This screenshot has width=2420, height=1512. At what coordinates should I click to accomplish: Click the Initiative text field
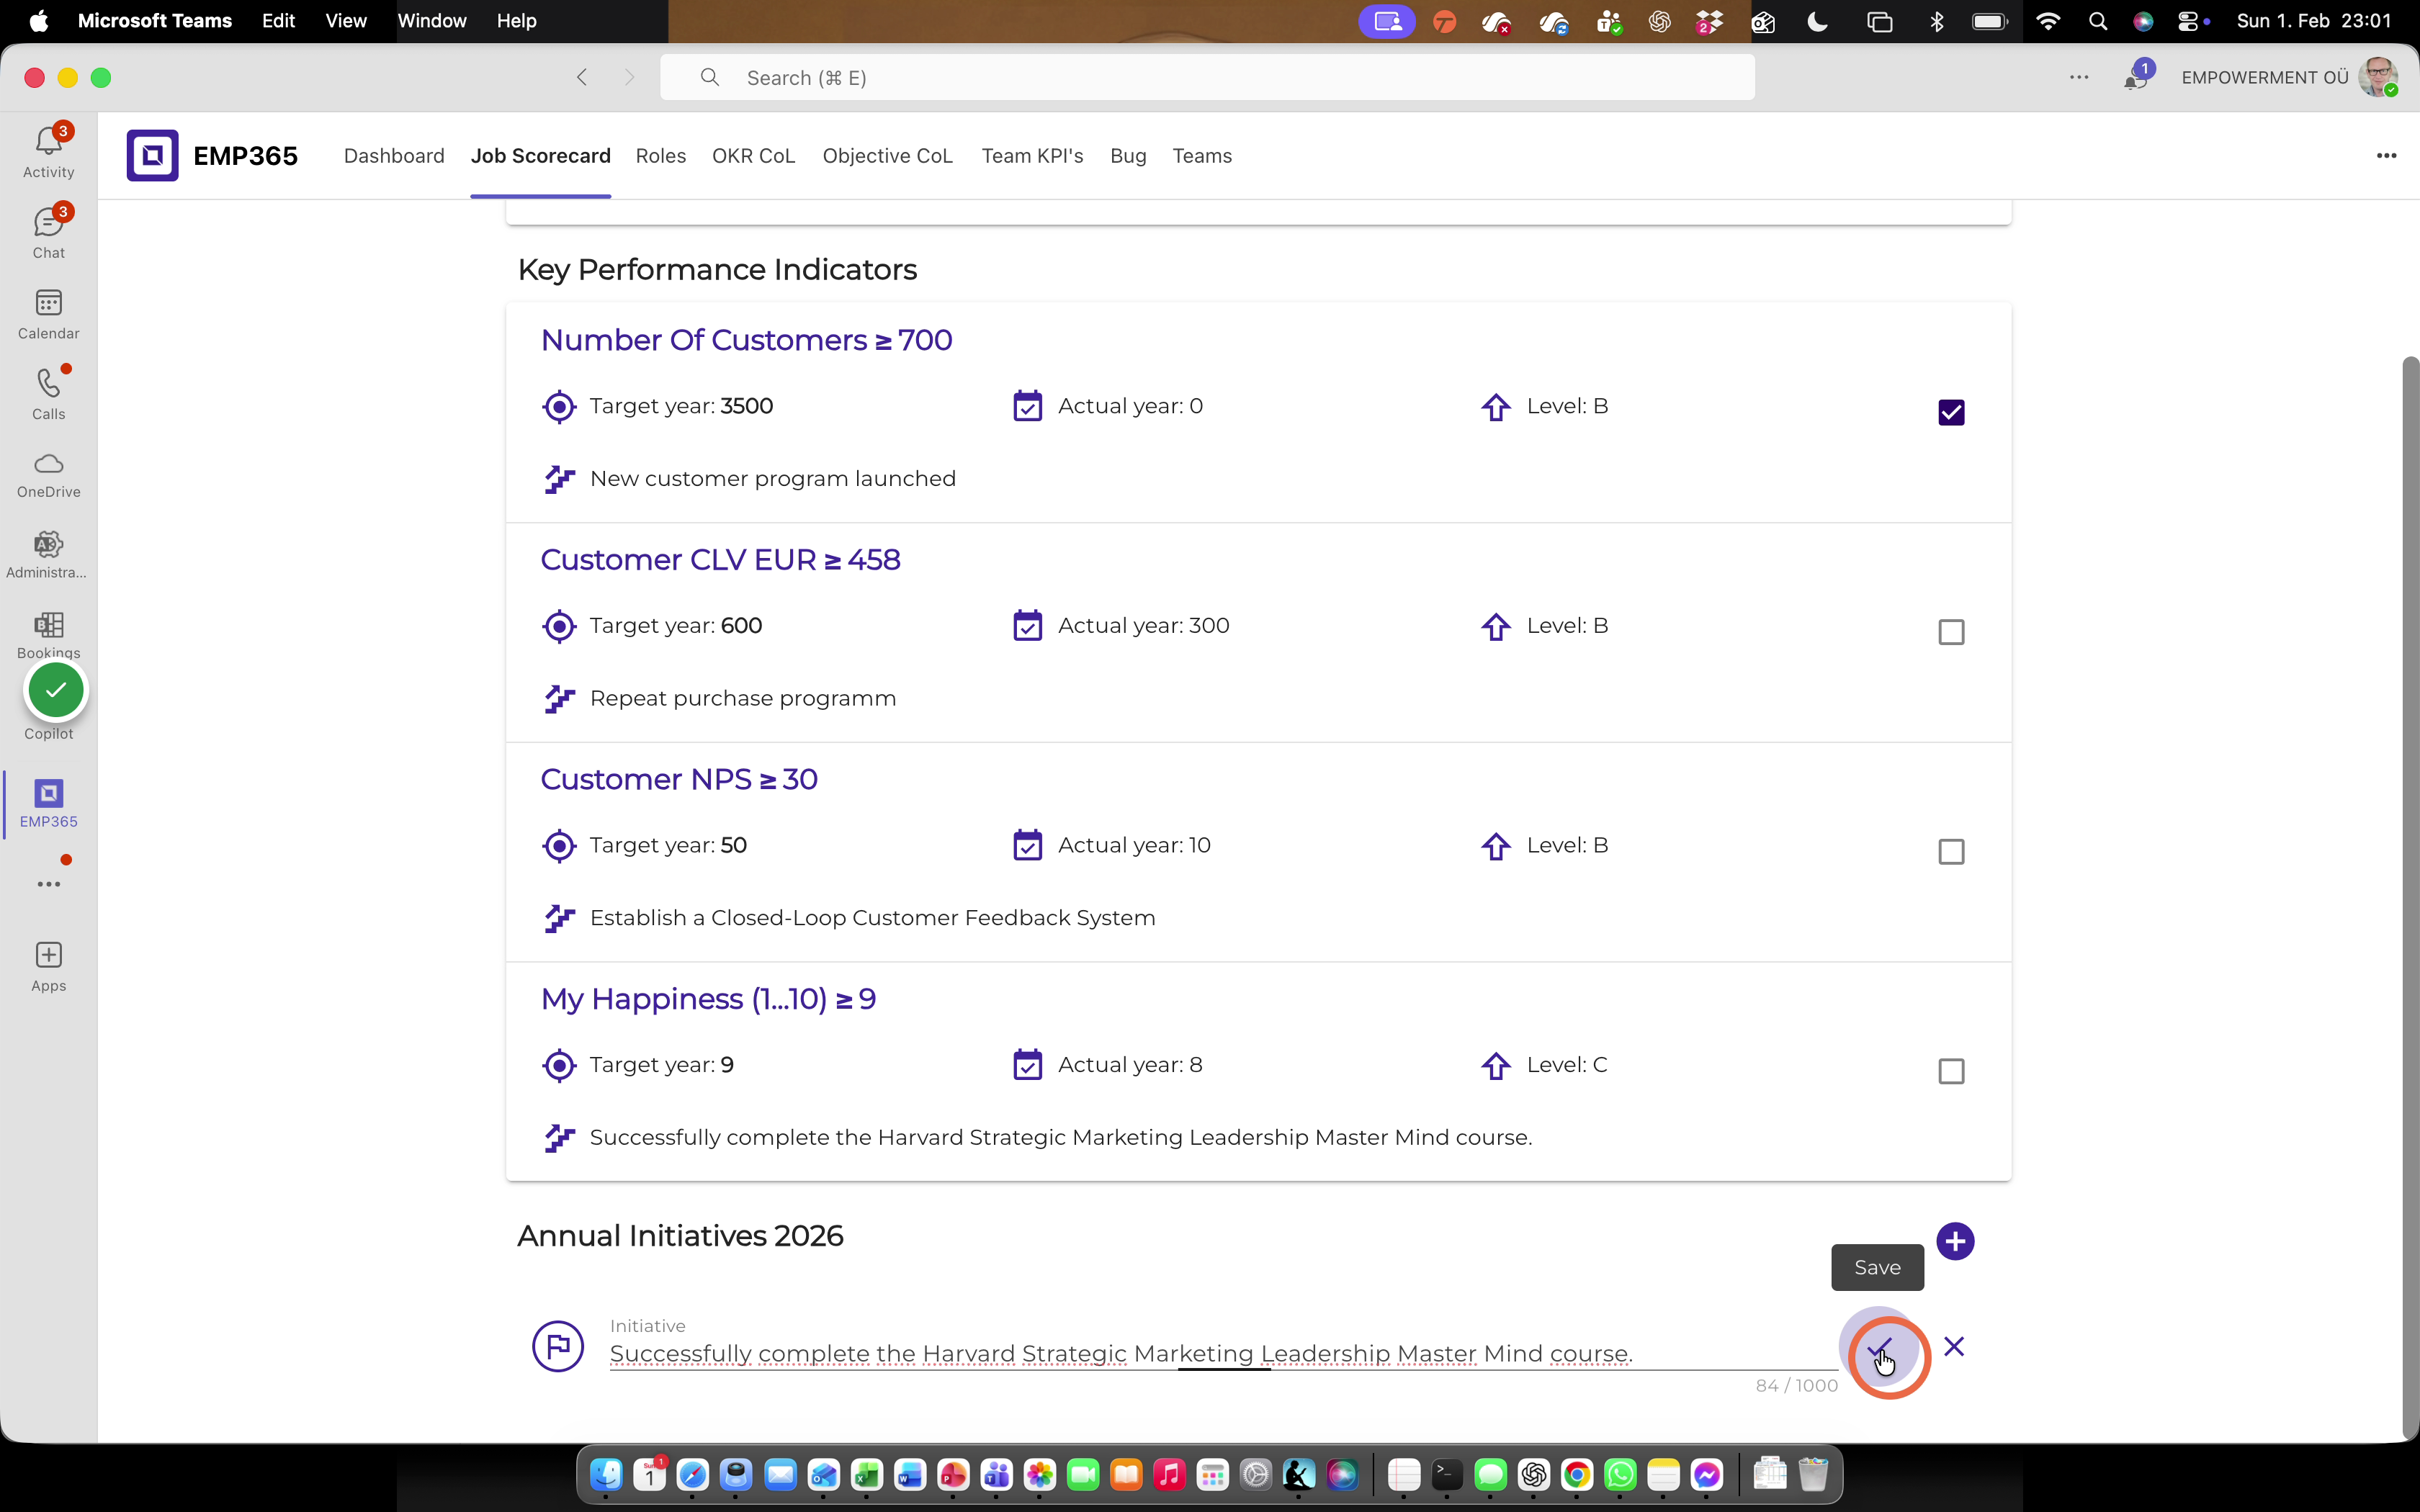[x=1223, y=1353]
